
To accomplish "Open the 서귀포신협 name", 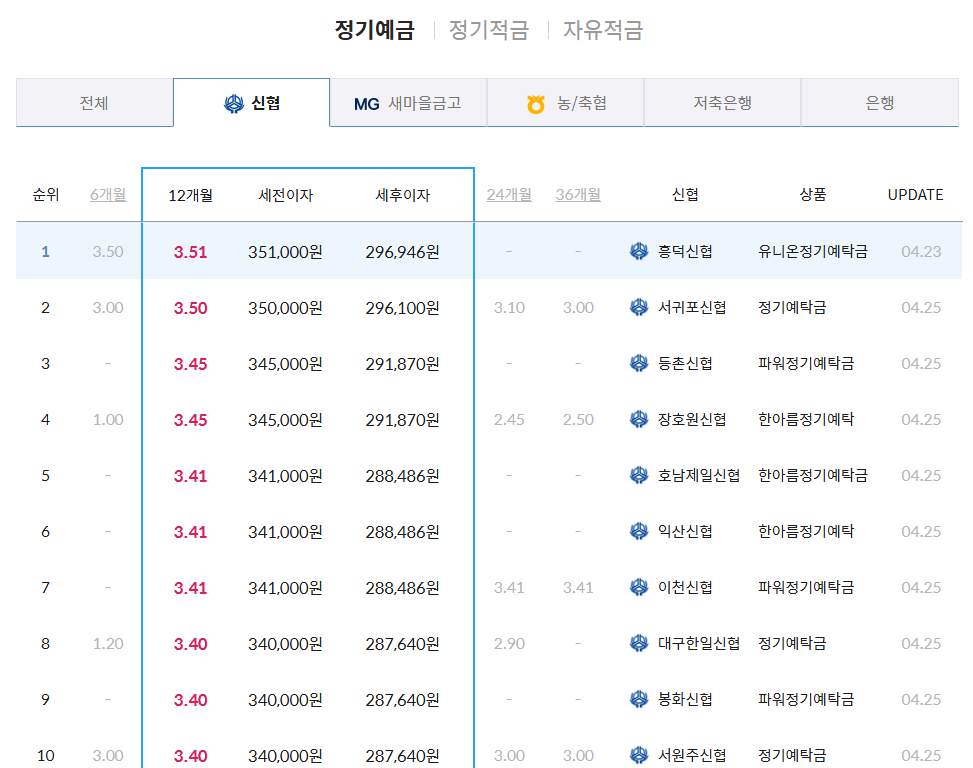I will tap(692, 307).
